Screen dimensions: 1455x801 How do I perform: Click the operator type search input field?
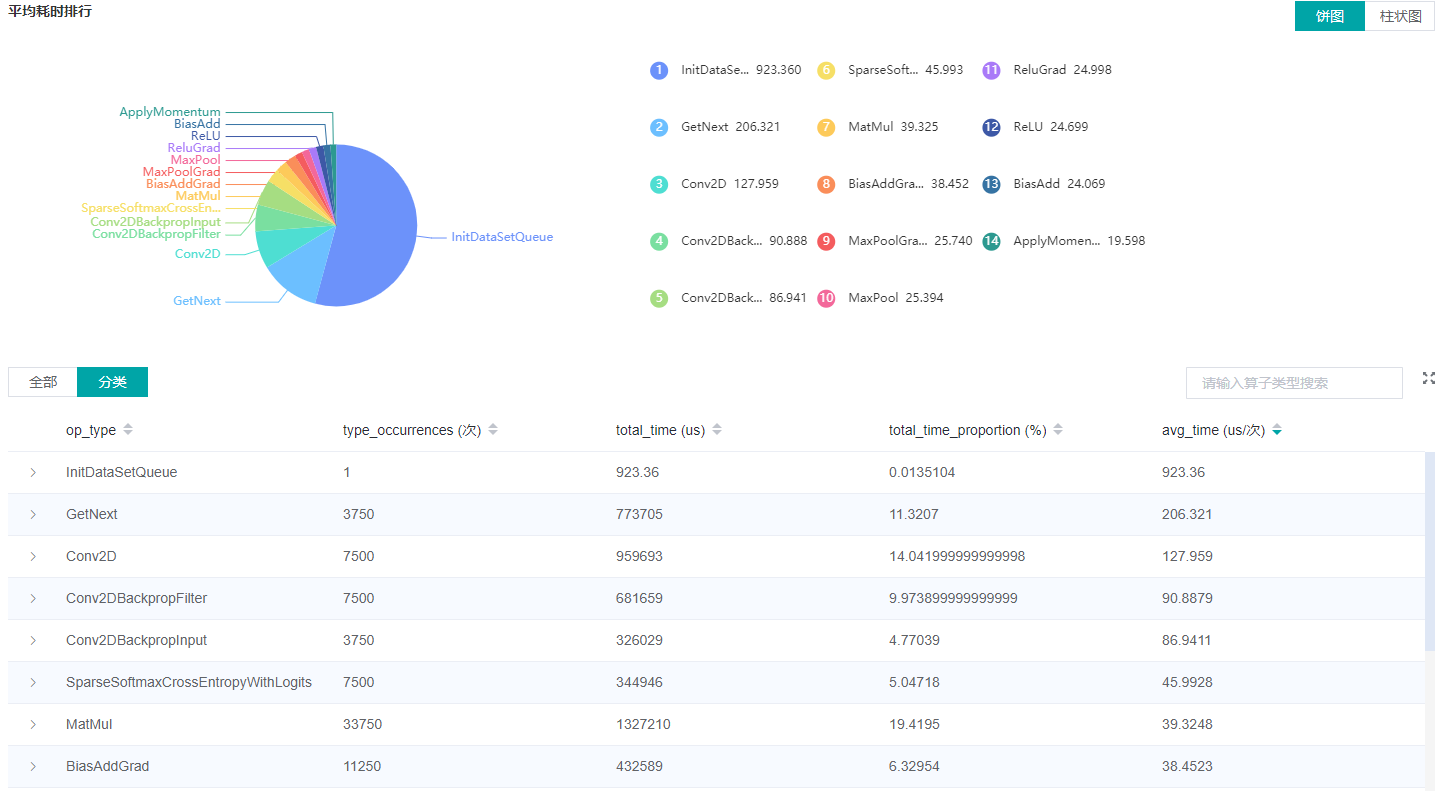[1293, 383]
